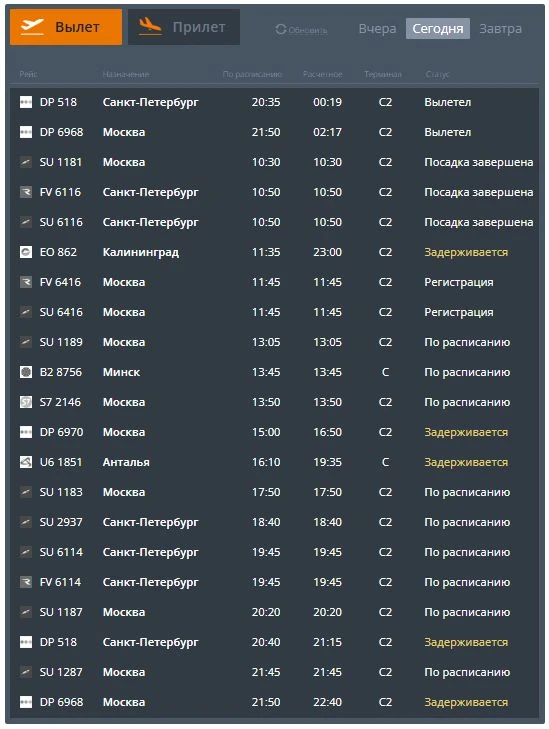
Task: Click the S7 airline logo for flight S7 2146
Action: point(26,402)
